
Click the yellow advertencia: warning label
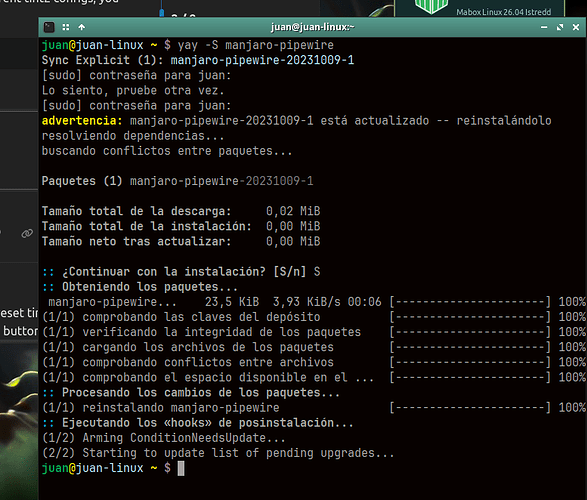point(82,121)
